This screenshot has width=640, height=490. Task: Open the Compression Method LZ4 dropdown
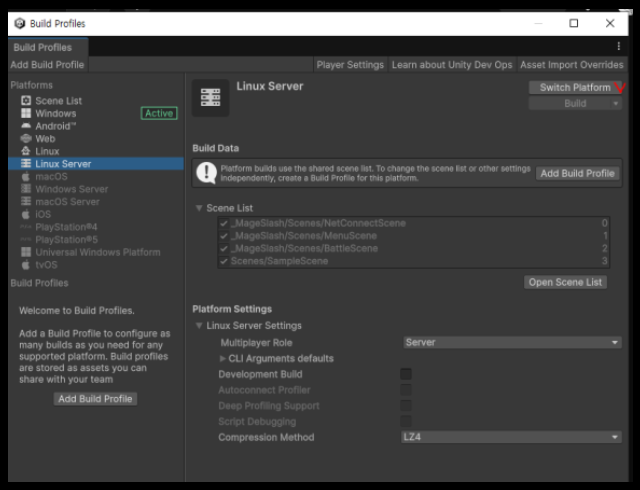[x=511, y=437]
